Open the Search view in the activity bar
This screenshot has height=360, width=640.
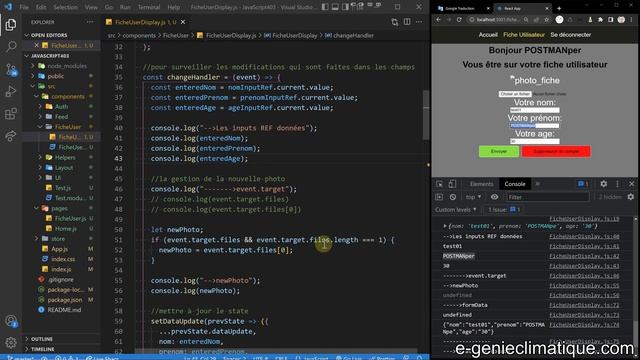point(11,47)
